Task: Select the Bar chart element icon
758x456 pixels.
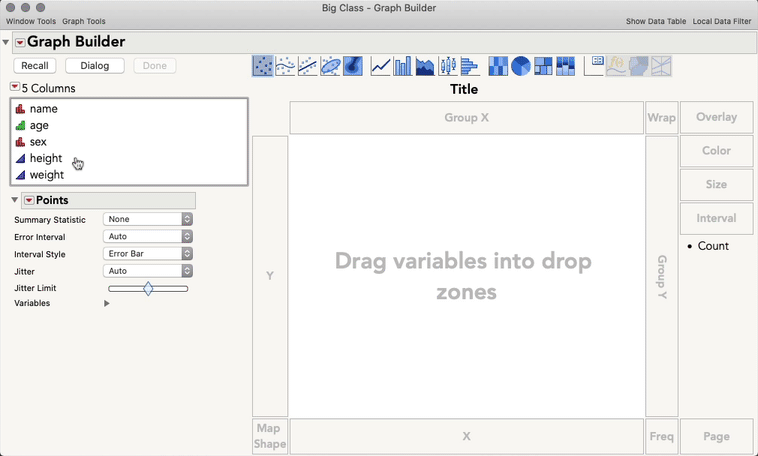Action: [403, 66]
